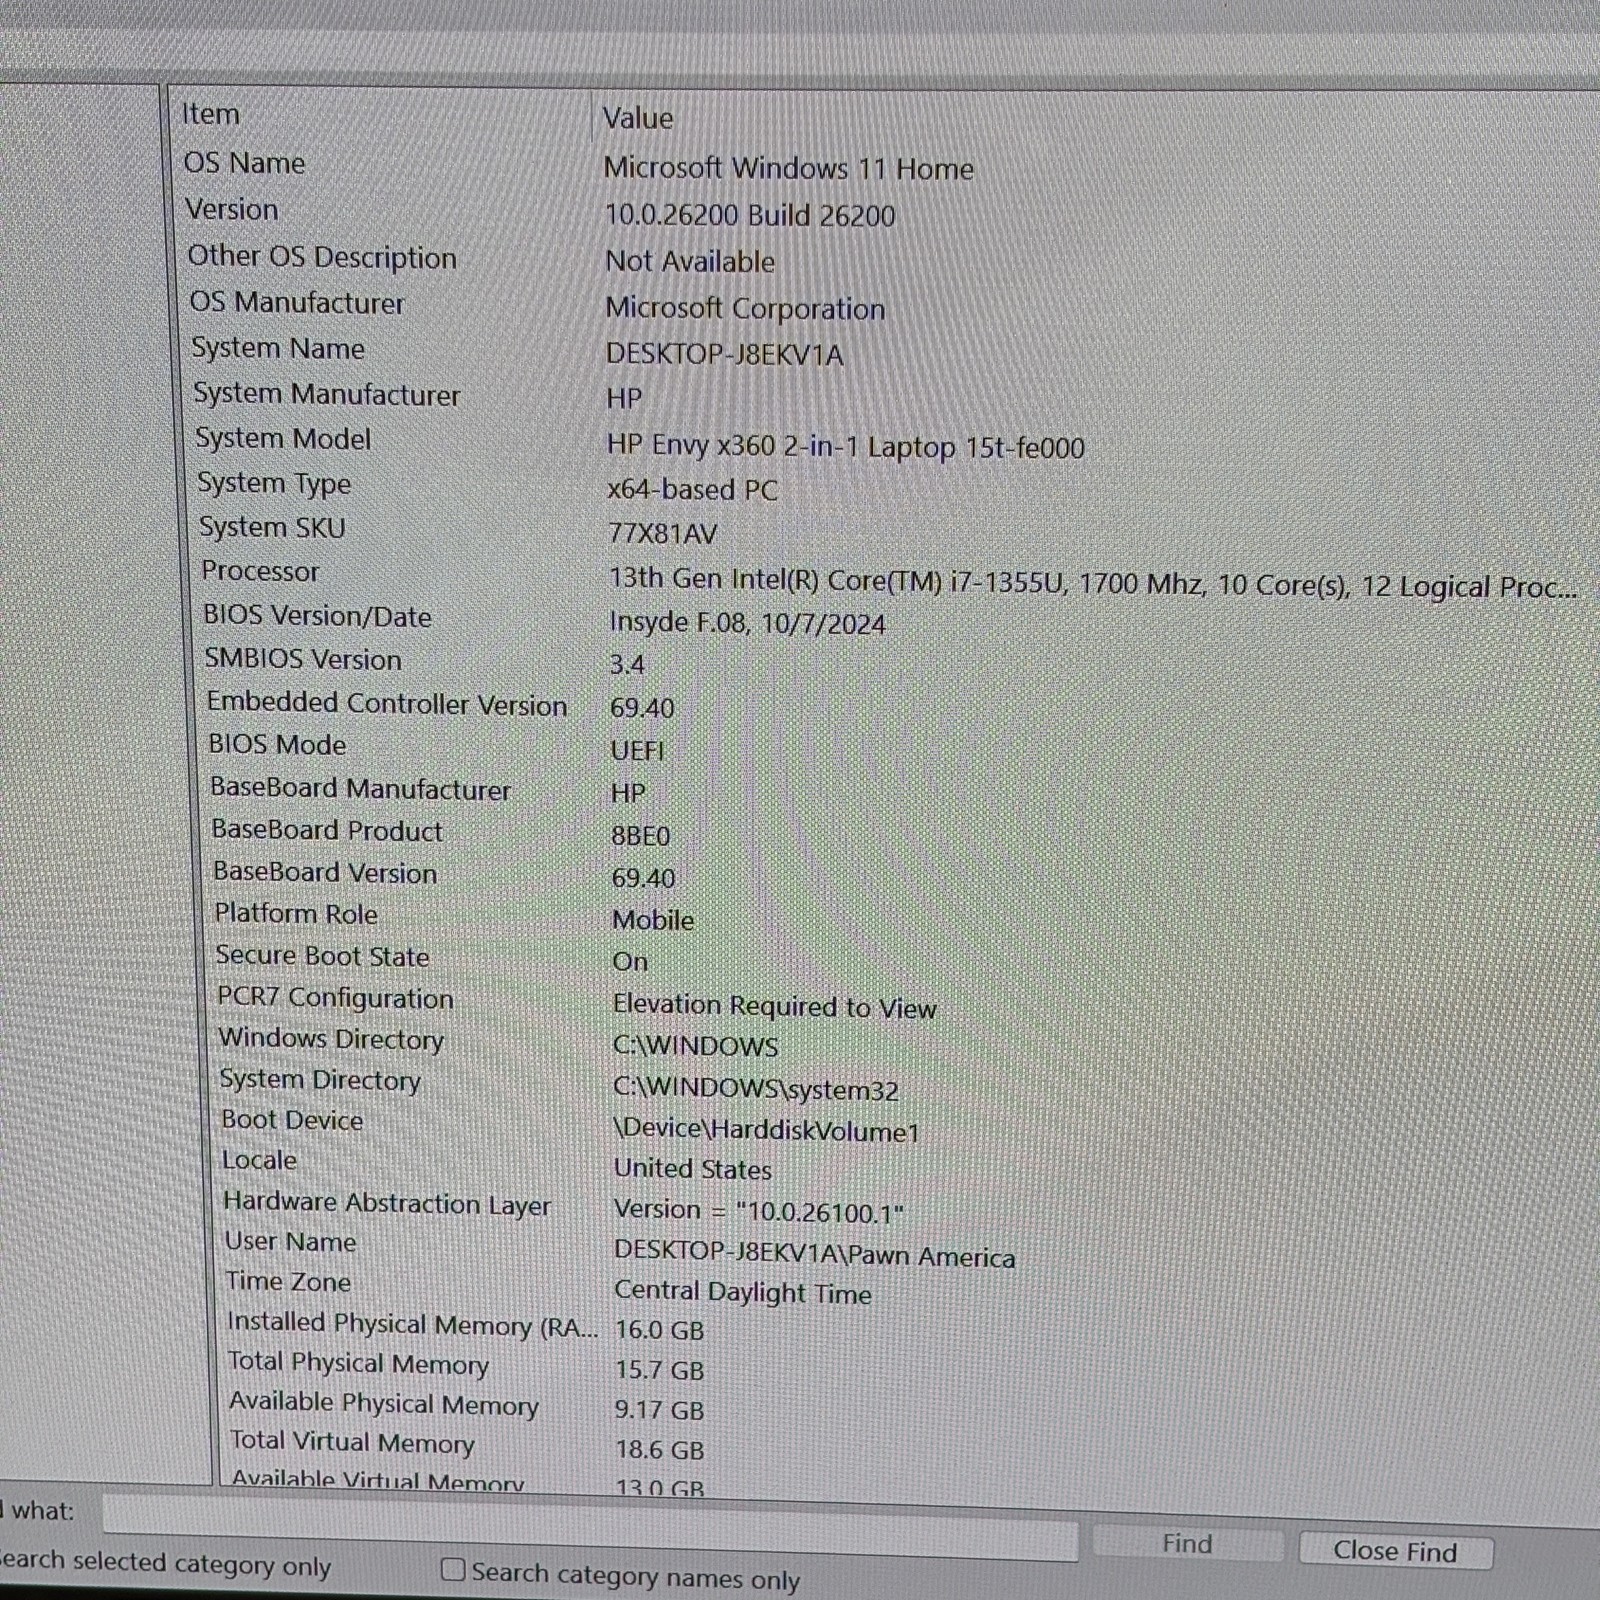Screen dimensions: 1600x1600
Task: Click the Secure Boot State value On
Action: [x=630, y=962]
